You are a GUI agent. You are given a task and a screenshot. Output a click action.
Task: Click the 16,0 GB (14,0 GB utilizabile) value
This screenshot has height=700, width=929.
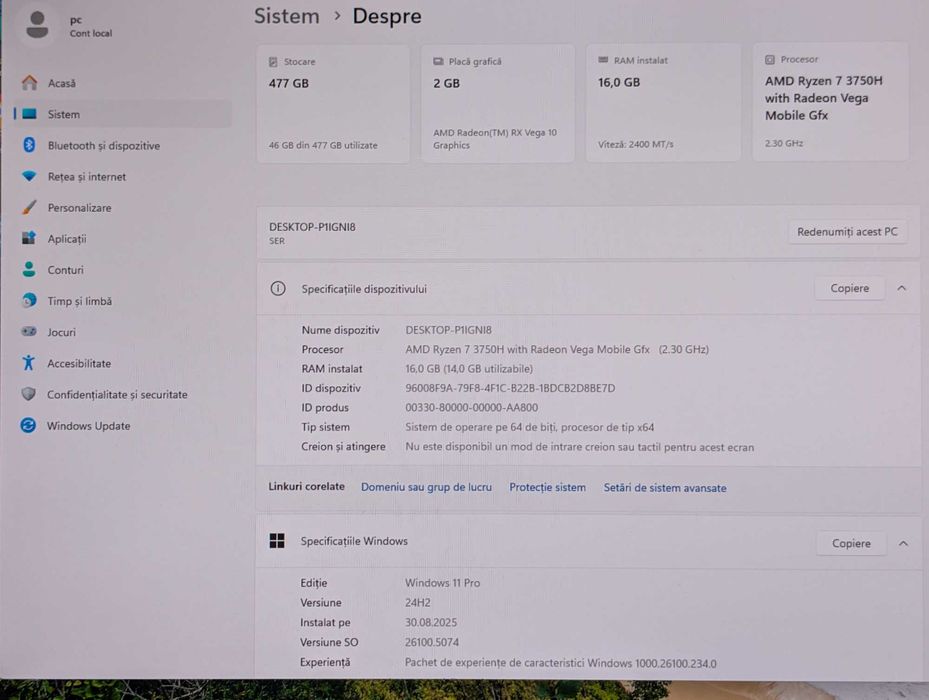(x=469, y=369)
